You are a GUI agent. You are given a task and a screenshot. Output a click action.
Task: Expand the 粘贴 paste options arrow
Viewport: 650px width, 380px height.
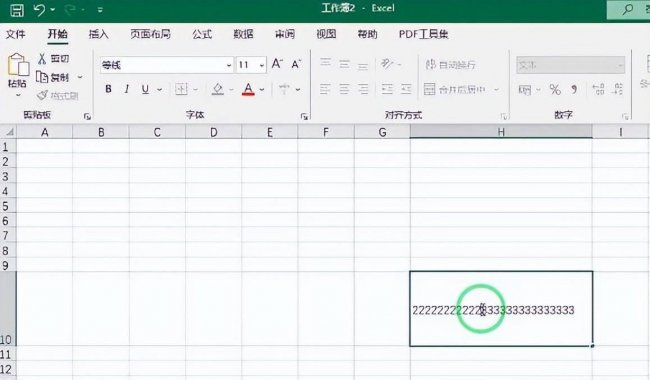click(18, 95)
